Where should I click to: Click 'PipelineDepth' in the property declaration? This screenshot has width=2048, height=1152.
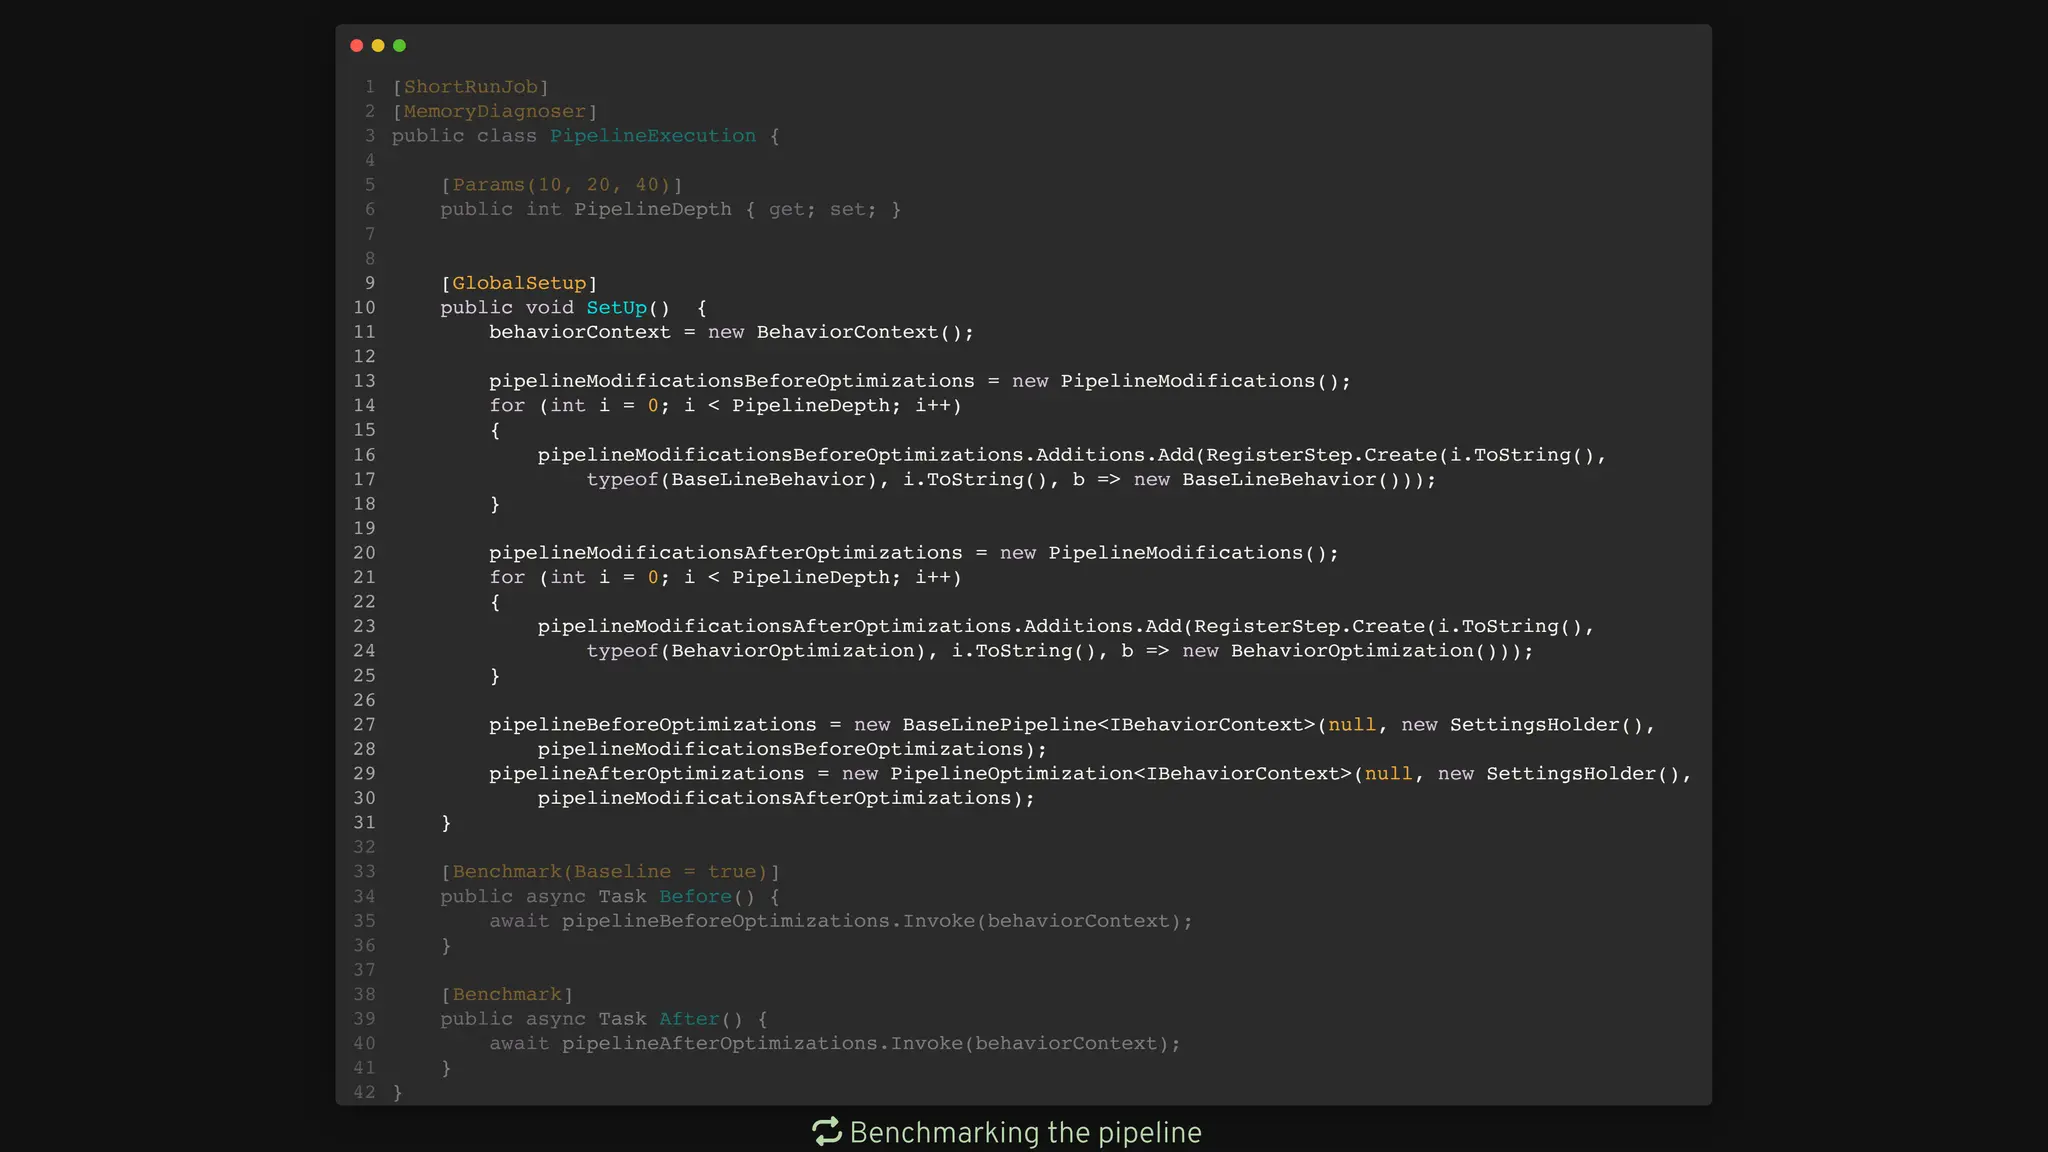[x=653, y=209]
